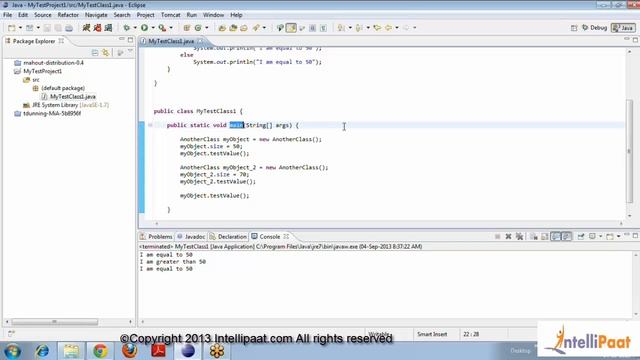This screenshot has height=360, width=640.
Task: Restart Tomcat using the toolbar cat icon
Action: [108, 28]
